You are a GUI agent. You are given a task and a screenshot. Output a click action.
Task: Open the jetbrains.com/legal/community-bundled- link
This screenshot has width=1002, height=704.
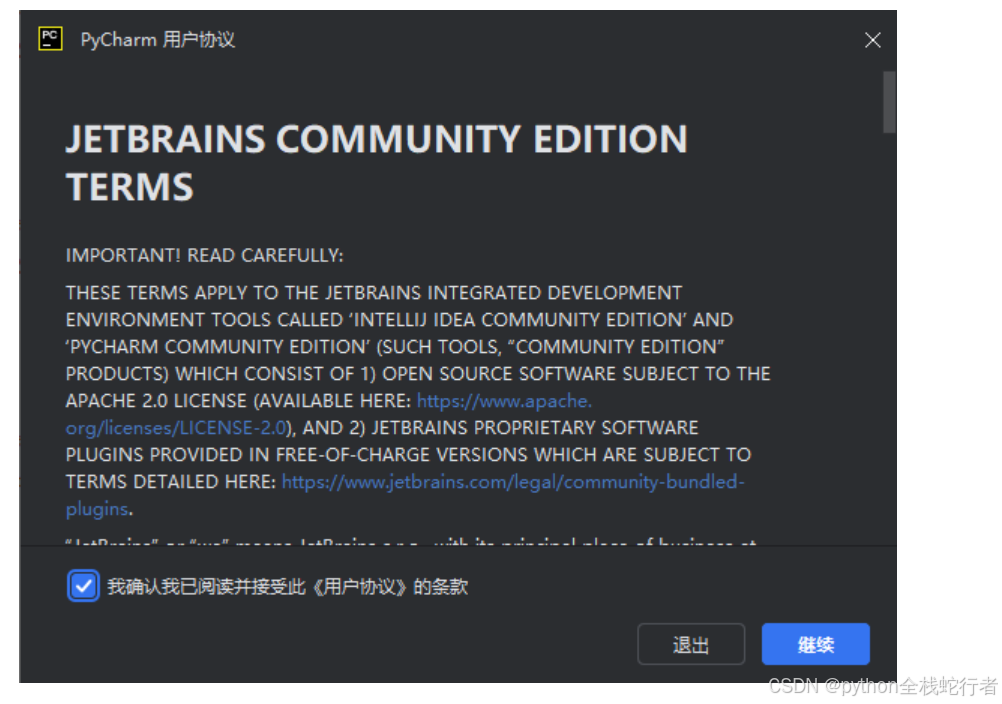click(x=513, y=482)
